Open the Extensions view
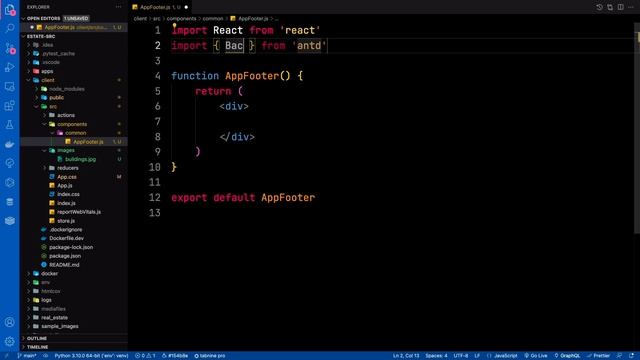The width and height of the screenshot is (640, 360). coord(9,106)
